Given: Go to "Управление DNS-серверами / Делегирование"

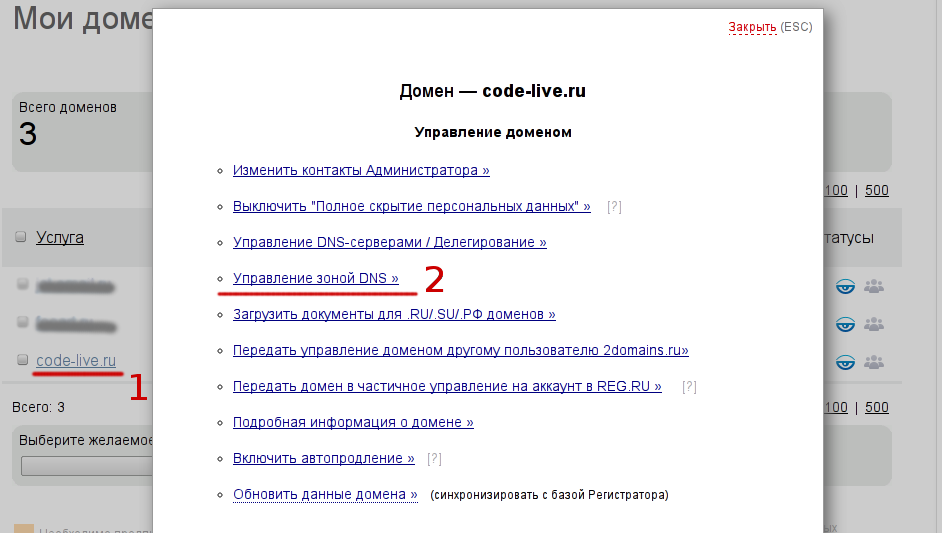Looking at the screenshot, I should 389,242.
